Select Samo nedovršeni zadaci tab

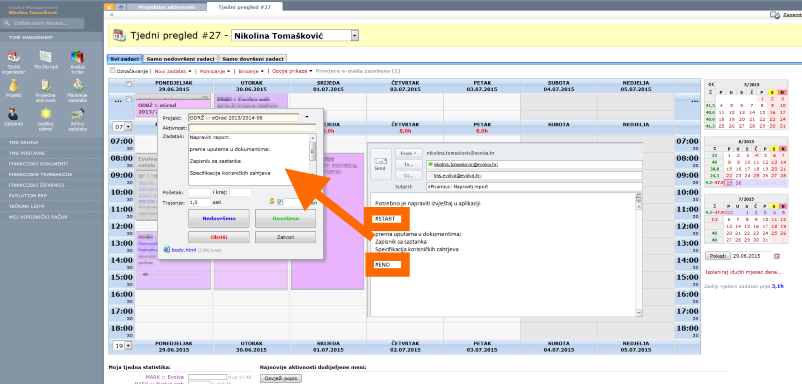pyautogui.click(x=180, y=59)
